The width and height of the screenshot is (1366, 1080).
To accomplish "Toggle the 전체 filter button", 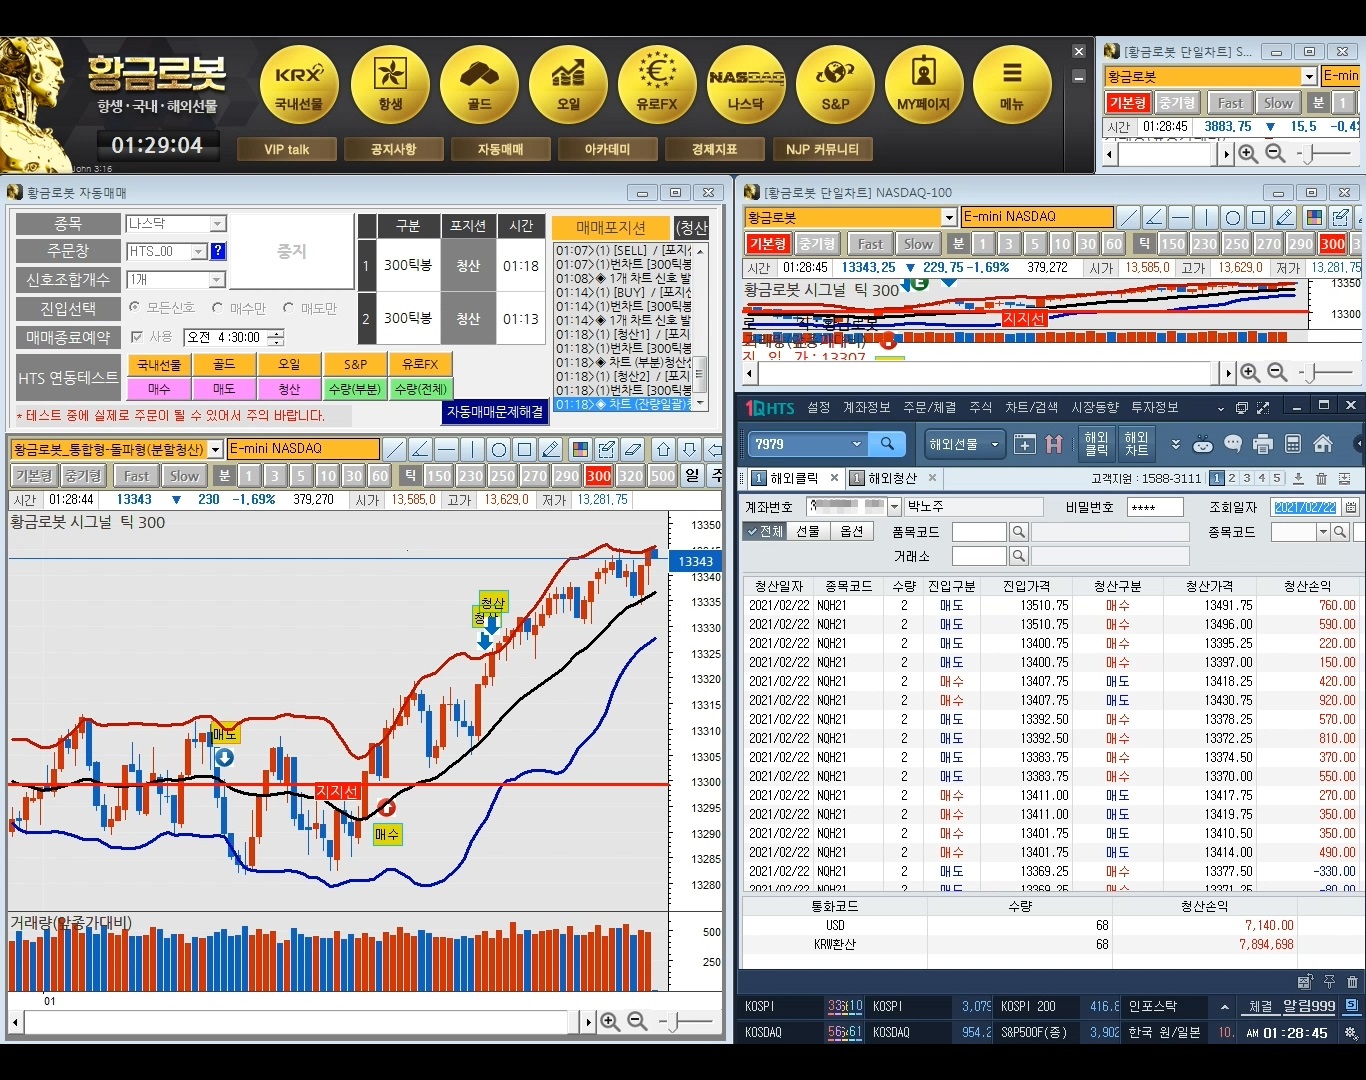I will tap(764, 531).
